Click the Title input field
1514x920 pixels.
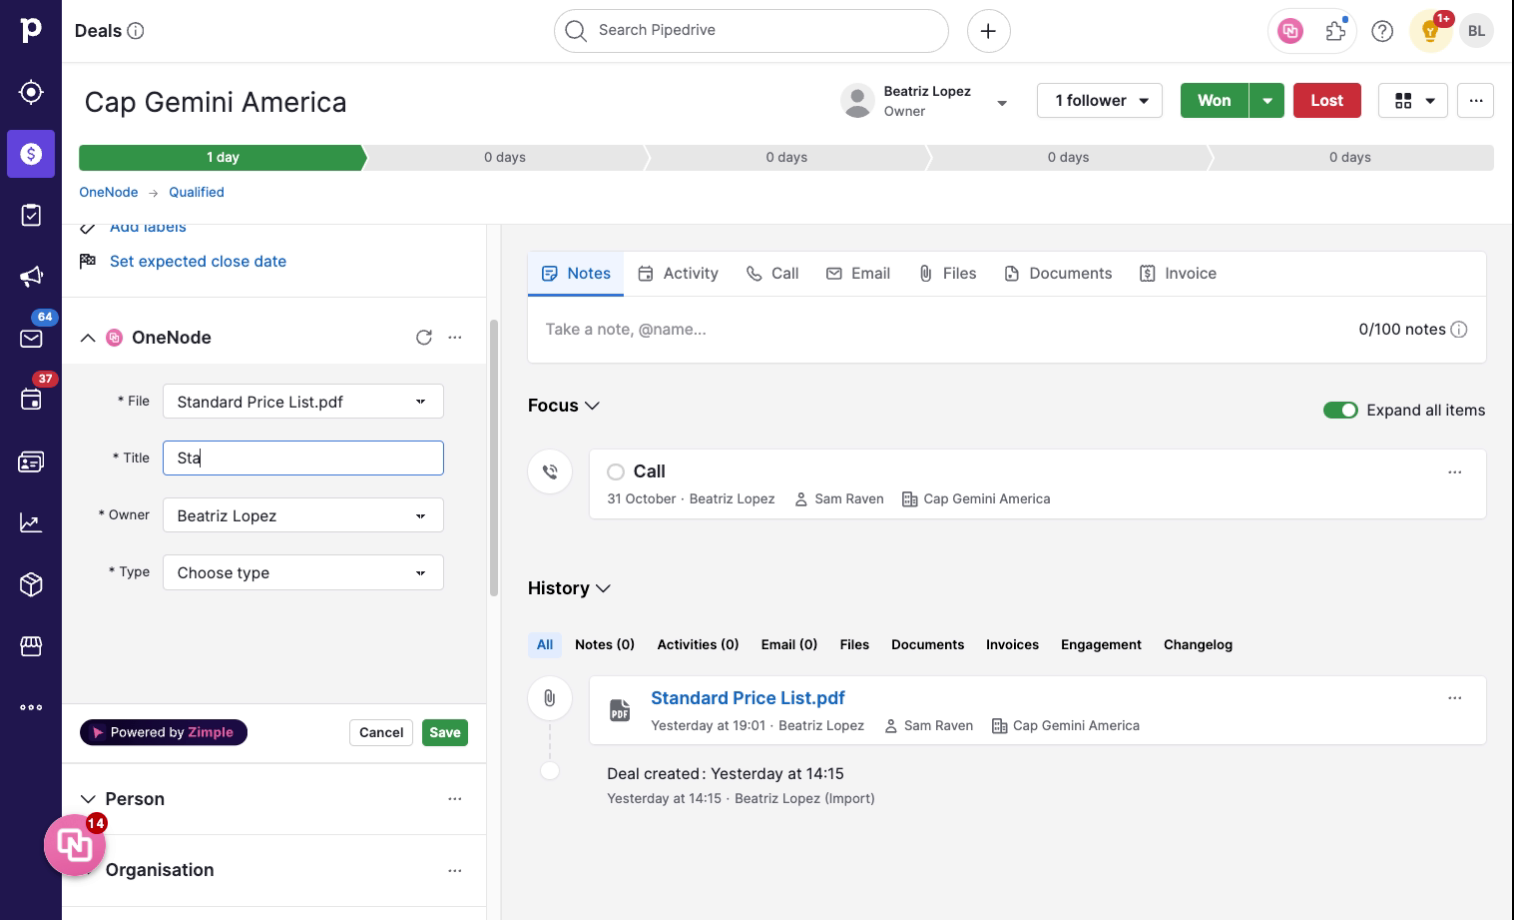(303, 458)
